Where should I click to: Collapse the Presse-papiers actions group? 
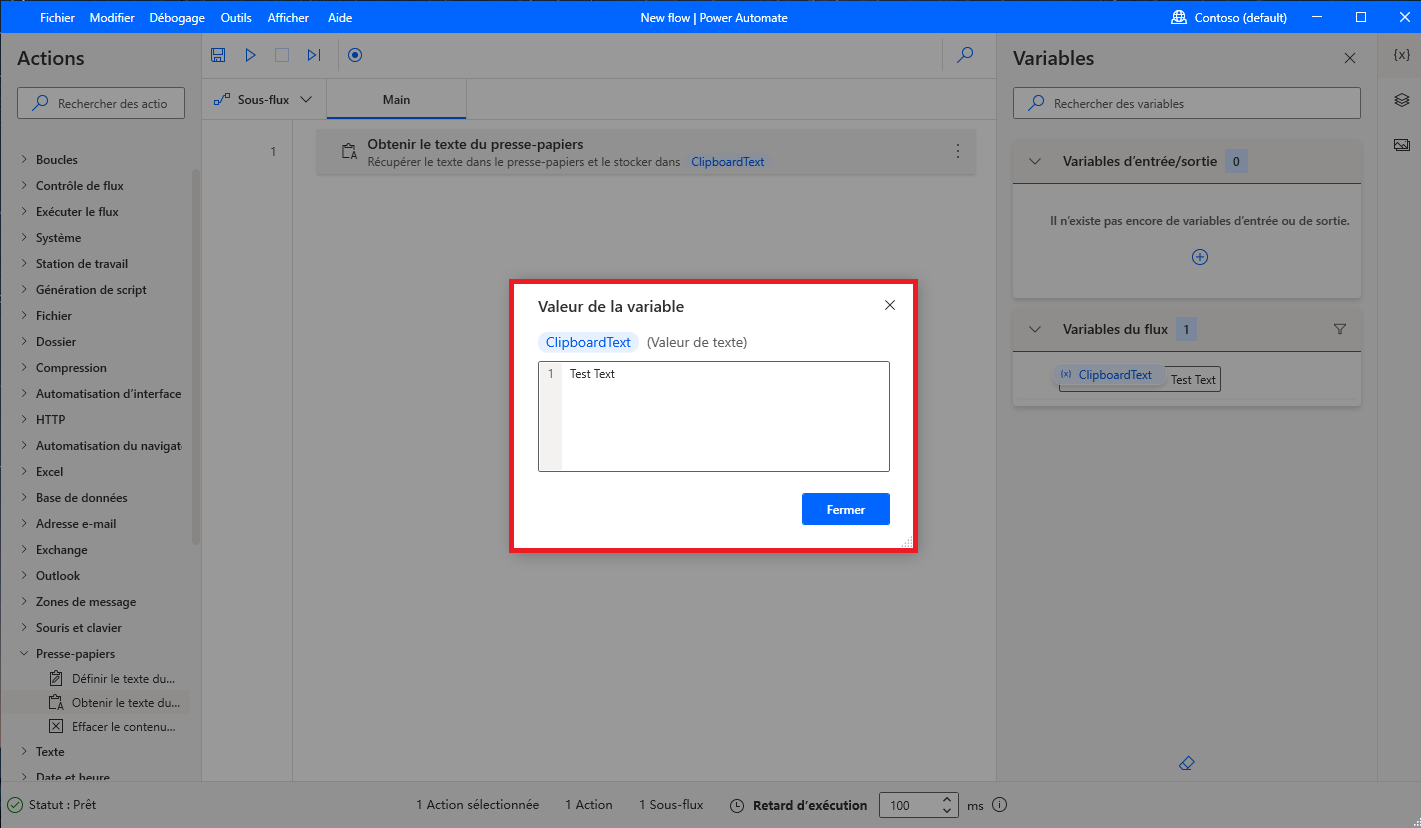(22, 653)
